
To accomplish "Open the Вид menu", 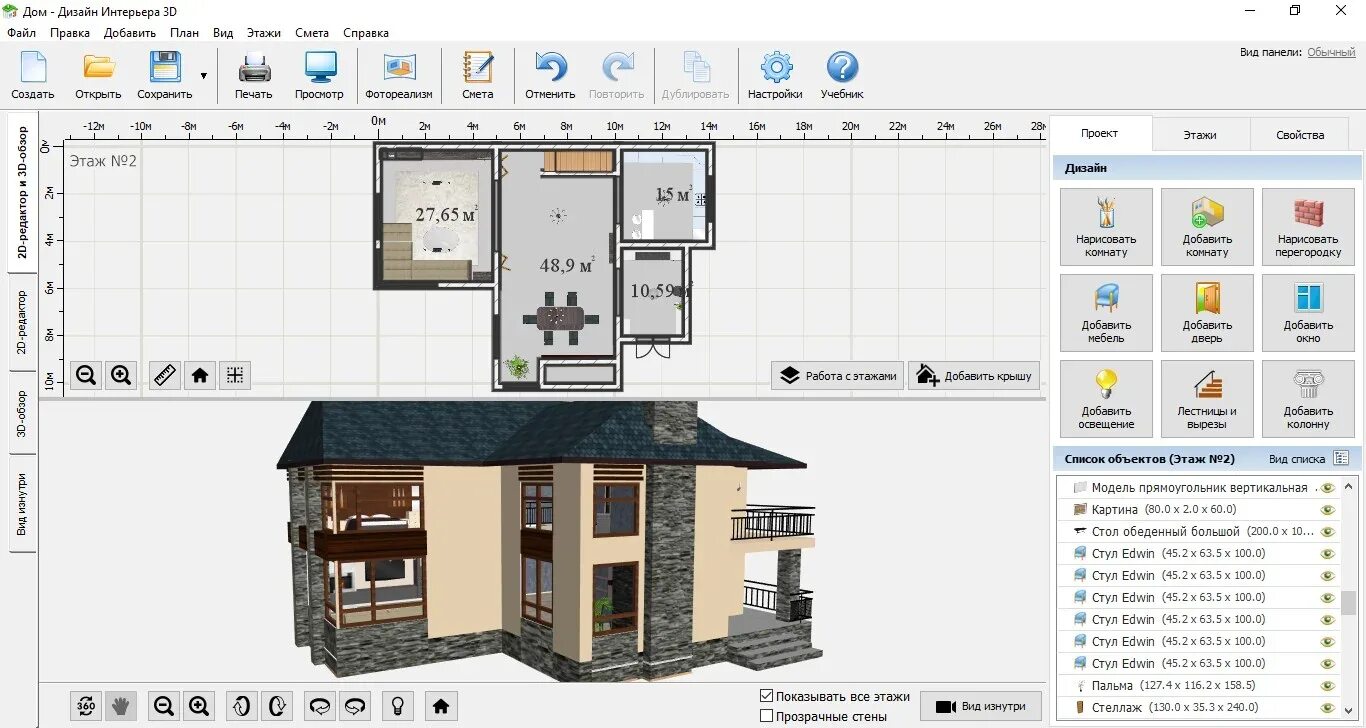I will pos(223,33).
